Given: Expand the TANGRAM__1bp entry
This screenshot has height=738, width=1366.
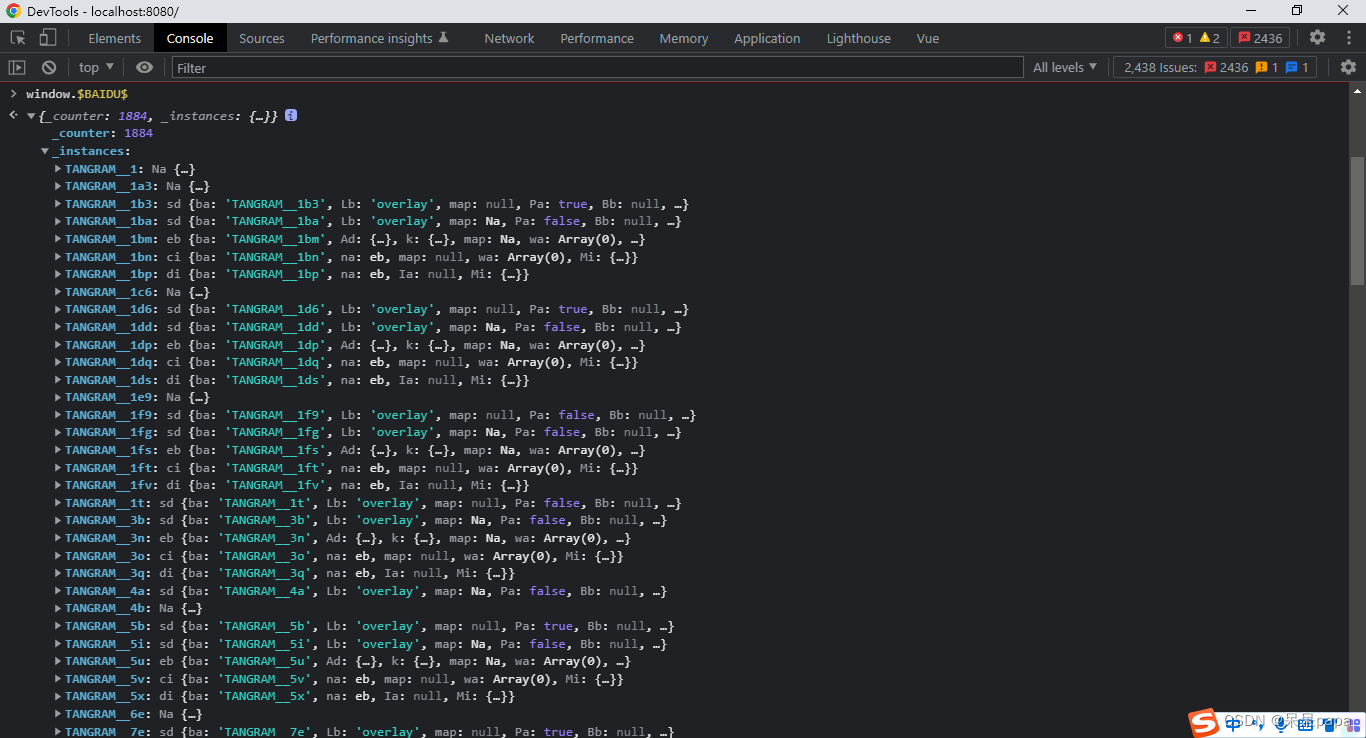Looking at the screenshot, I should [58, 274].
